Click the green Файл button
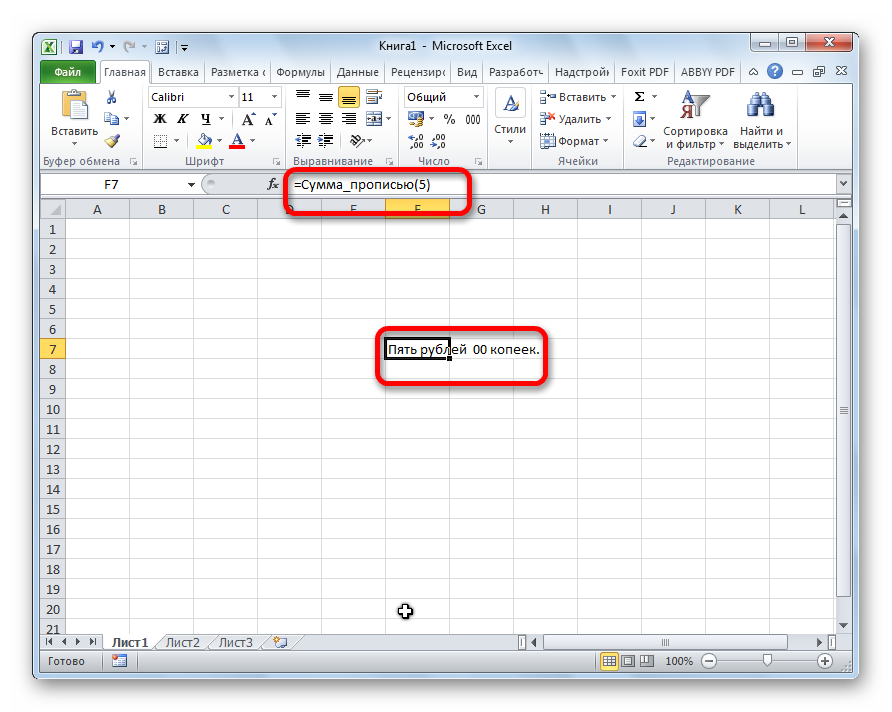 click(67, 72)
